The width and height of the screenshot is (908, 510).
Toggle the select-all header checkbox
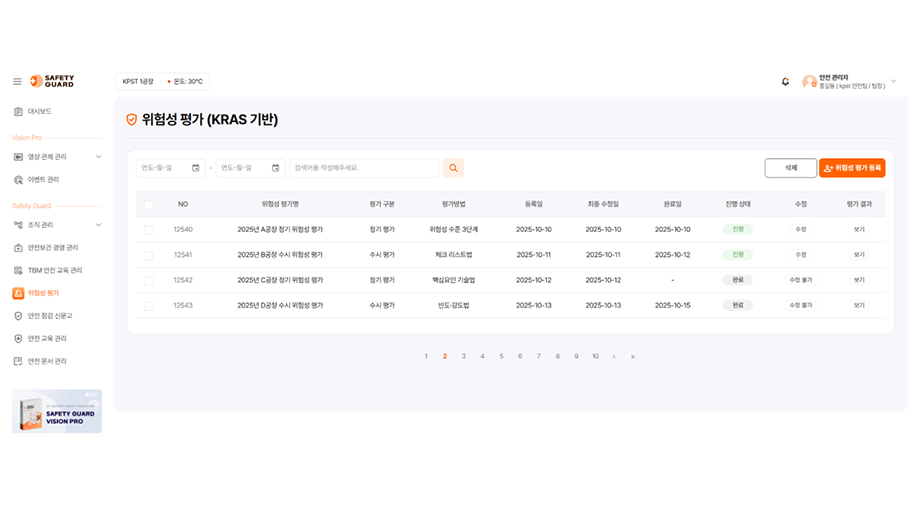pos(149,204)
